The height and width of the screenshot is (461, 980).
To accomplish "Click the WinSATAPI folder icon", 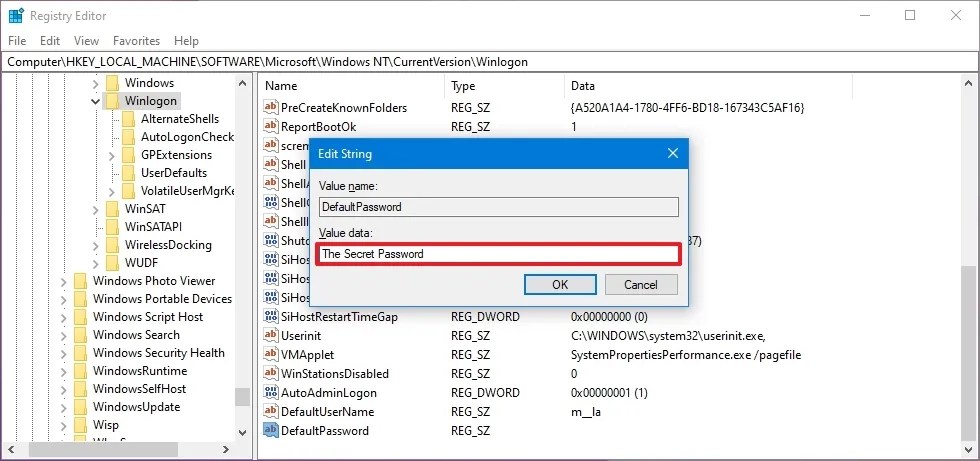I will [112, 227].
